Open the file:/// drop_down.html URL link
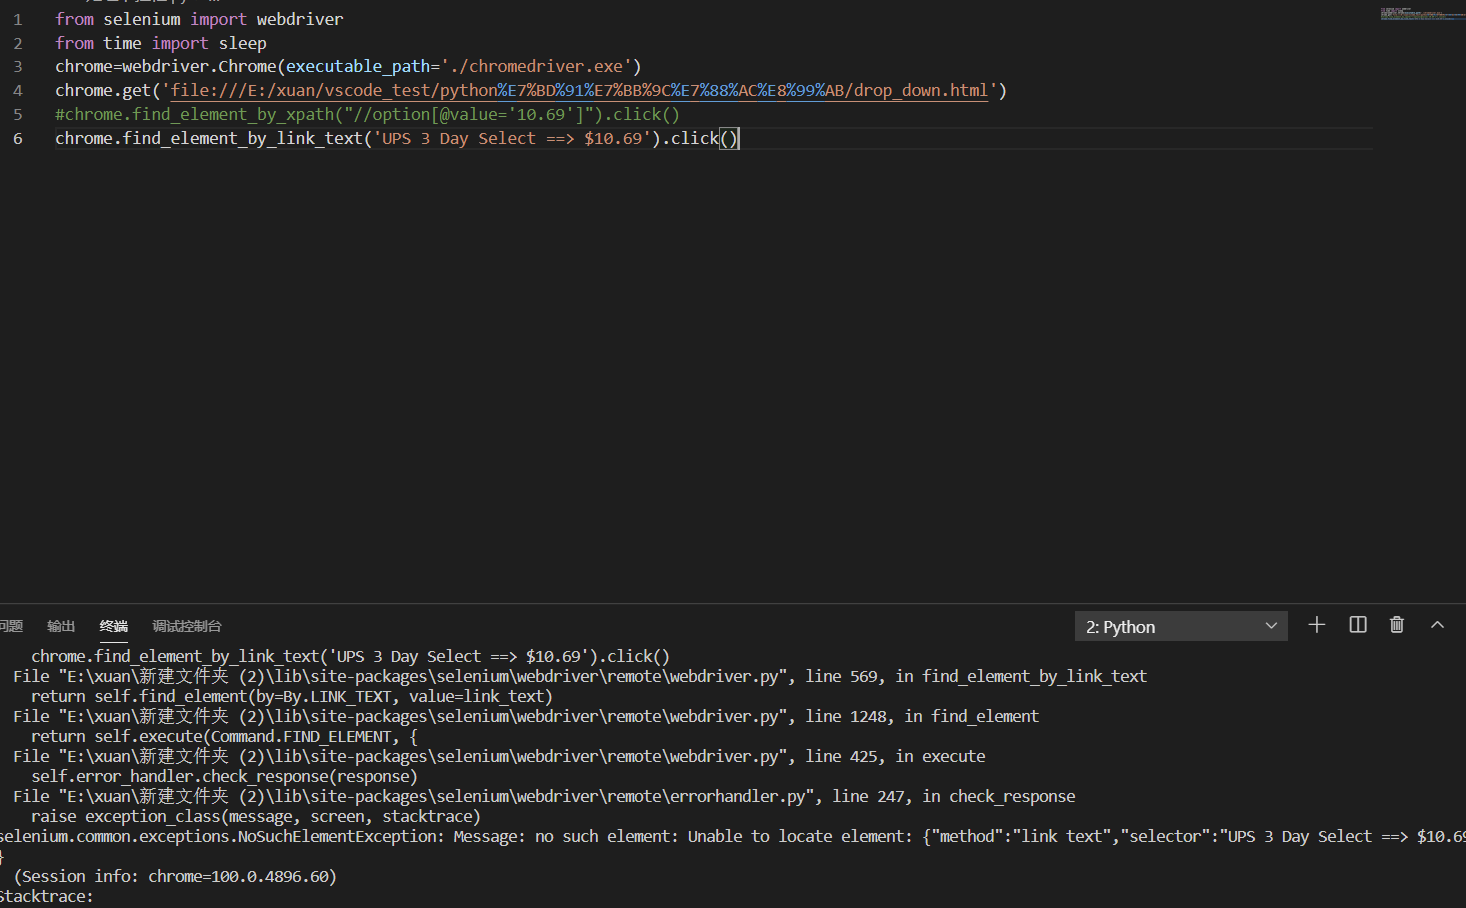This screenshot has width=1466, height=908. pyautogui.click(x=579, y=90)
